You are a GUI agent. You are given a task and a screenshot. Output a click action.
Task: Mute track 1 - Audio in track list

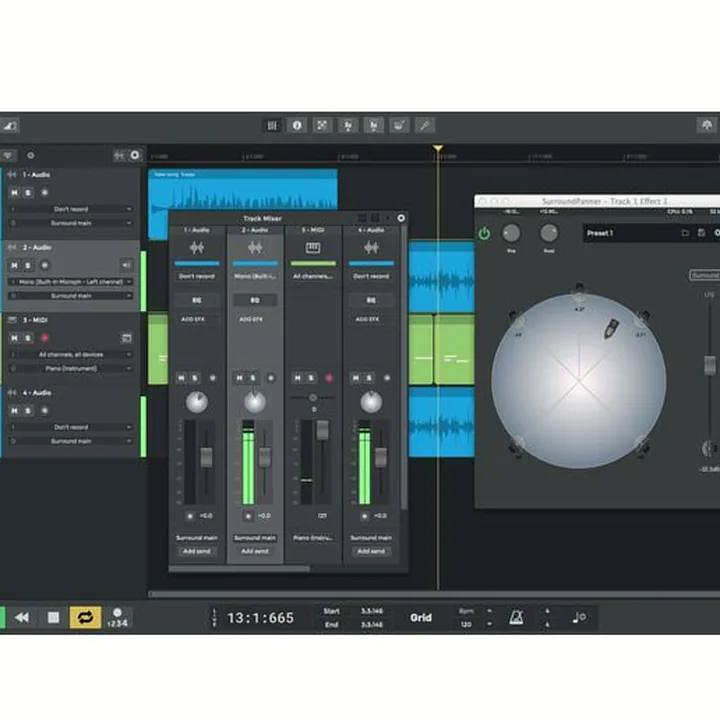click(14, 192)
